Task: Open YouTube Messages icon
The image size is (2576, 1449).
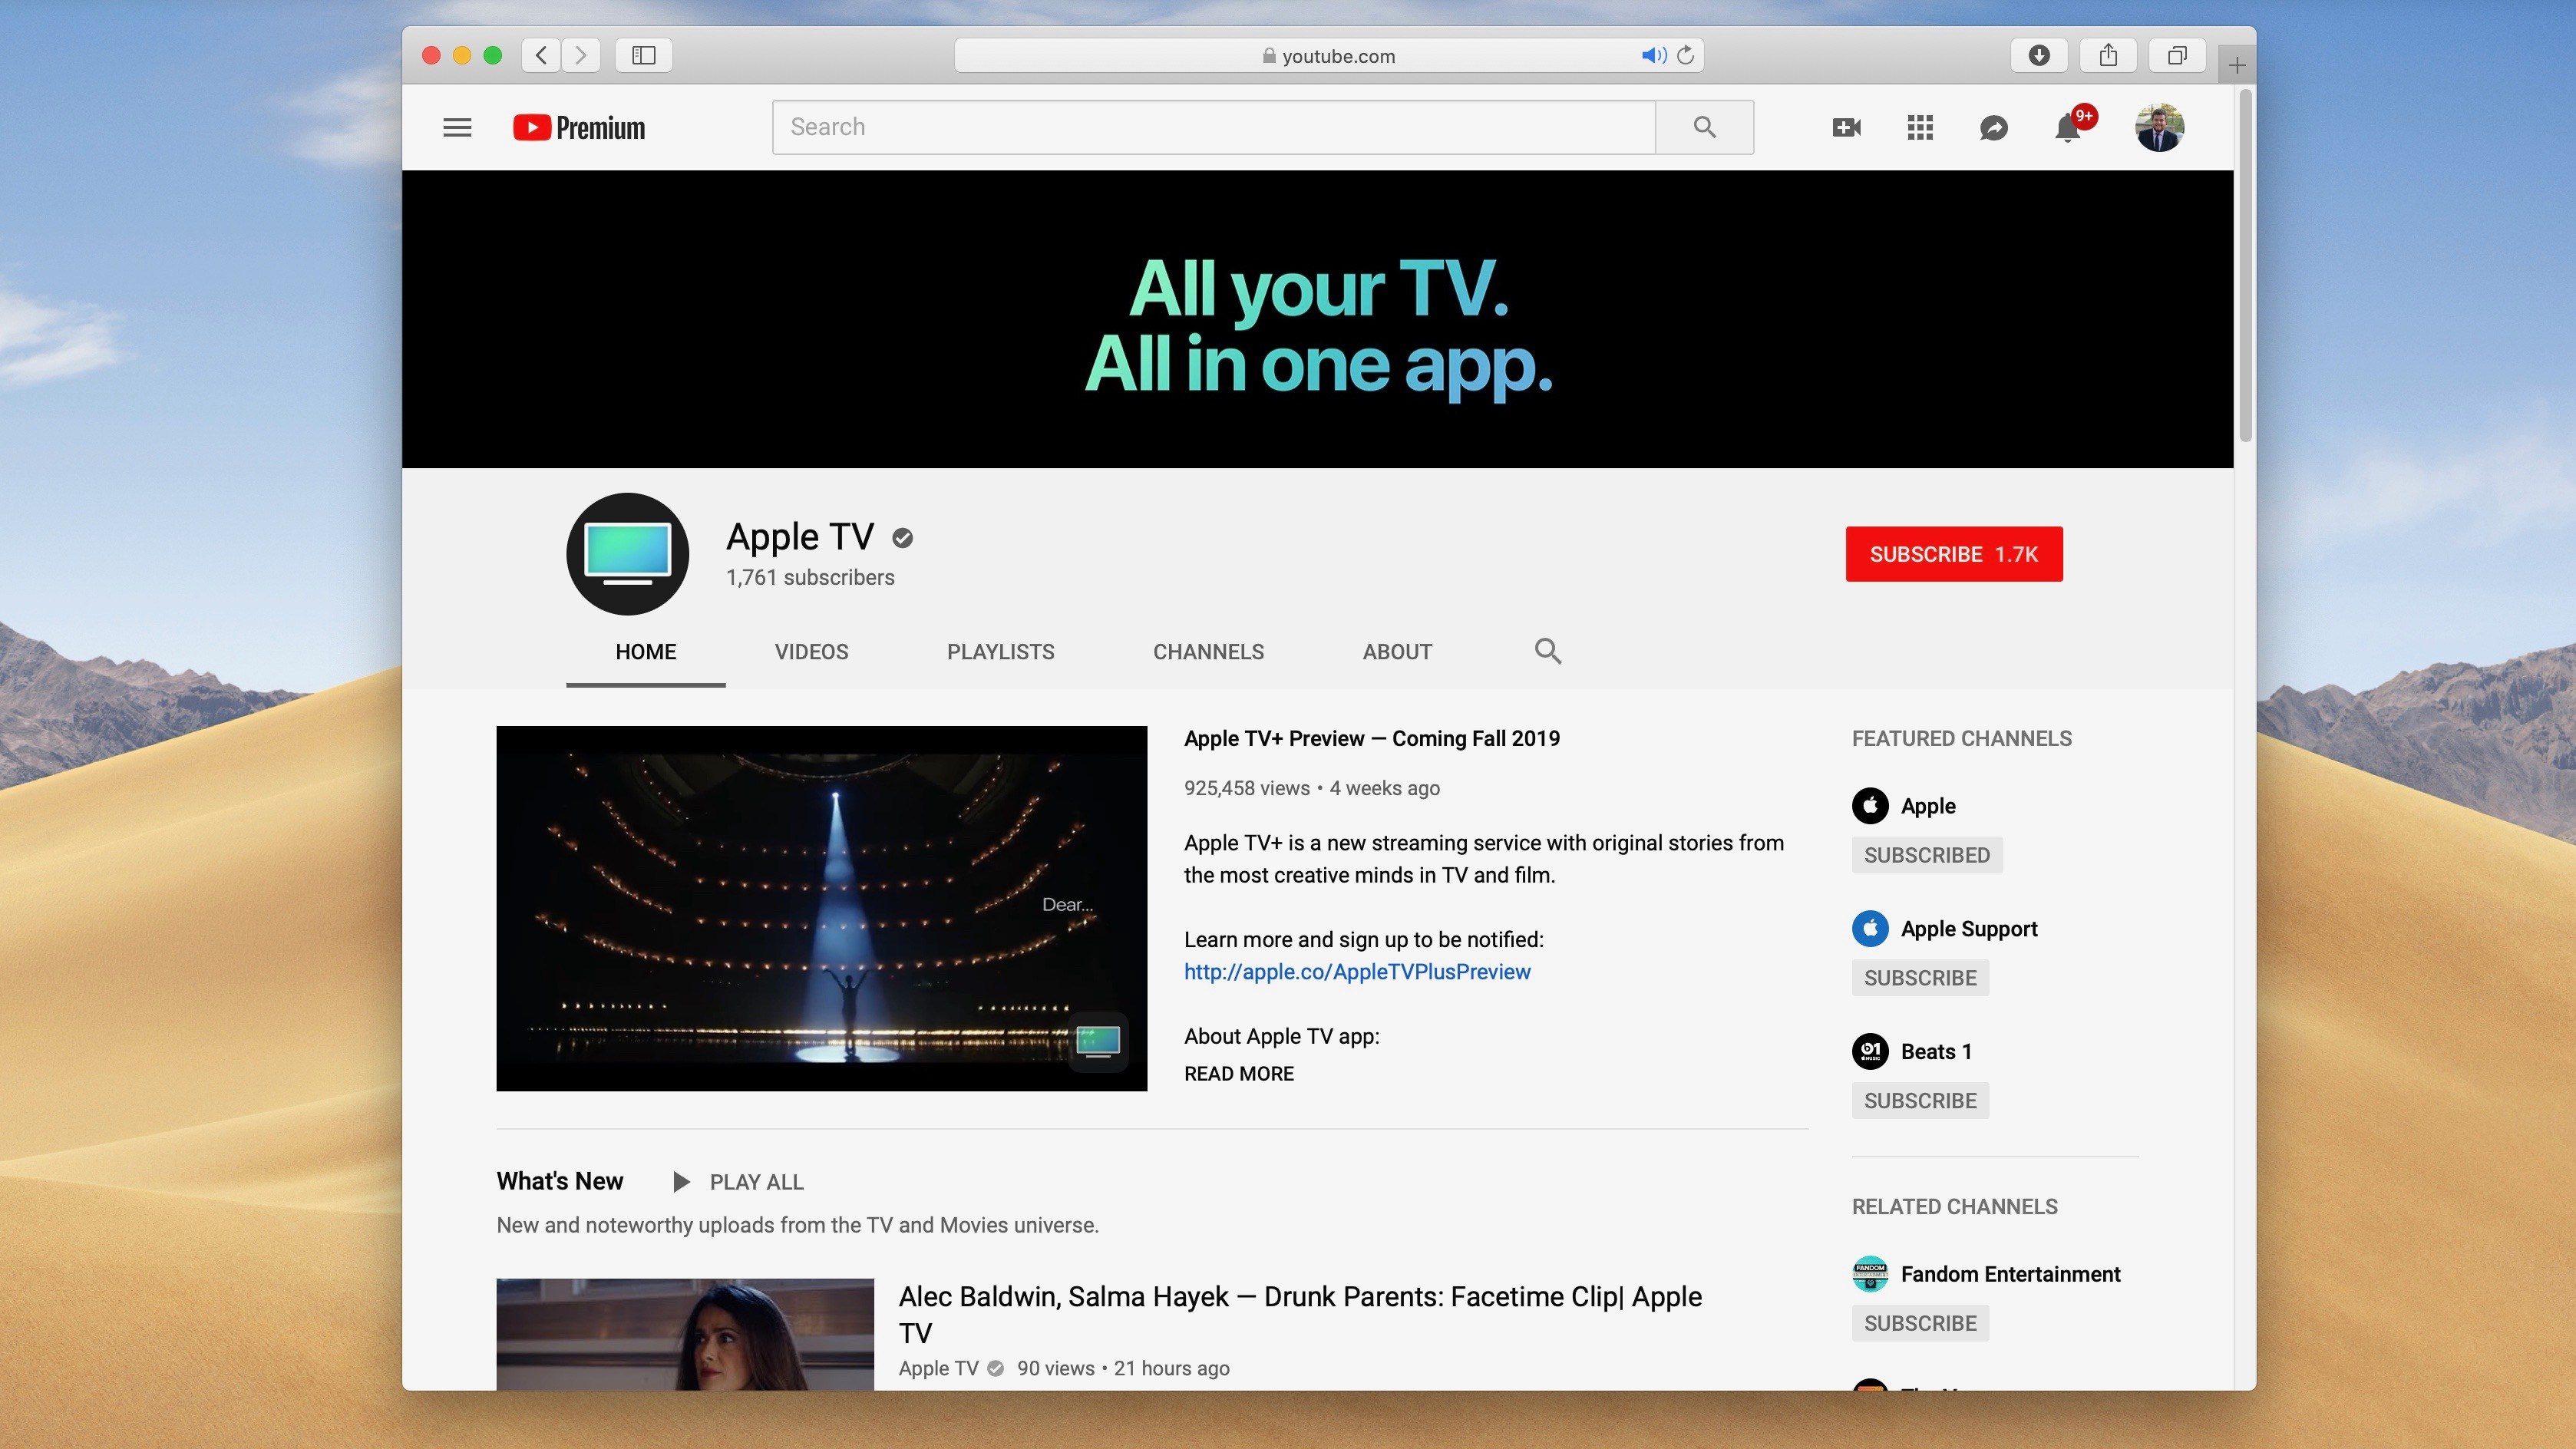Action: coord(1993,127)
